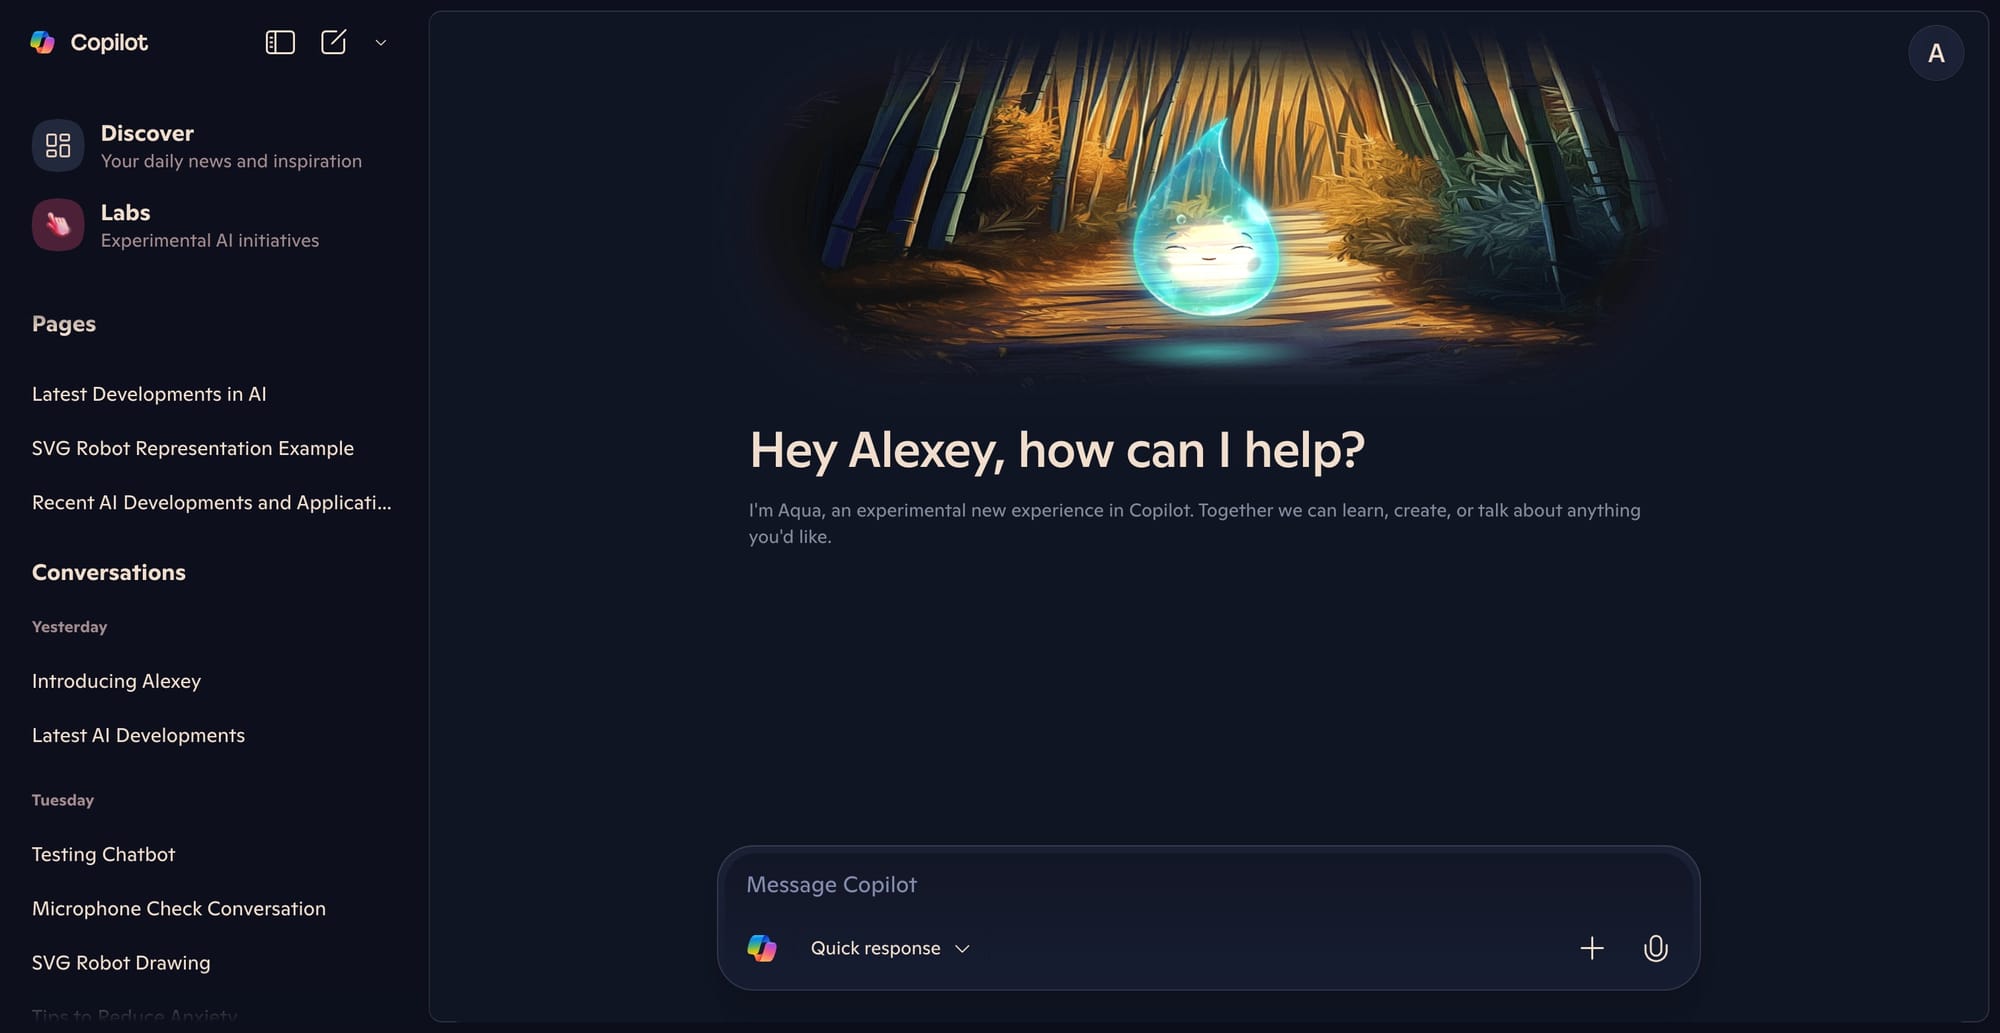Image resolution: width=2000 pixels, height=1033 pixels.
Task: Open the Testing Chatbot conversation
Action: pyautogui.click(x=103, y=854)
